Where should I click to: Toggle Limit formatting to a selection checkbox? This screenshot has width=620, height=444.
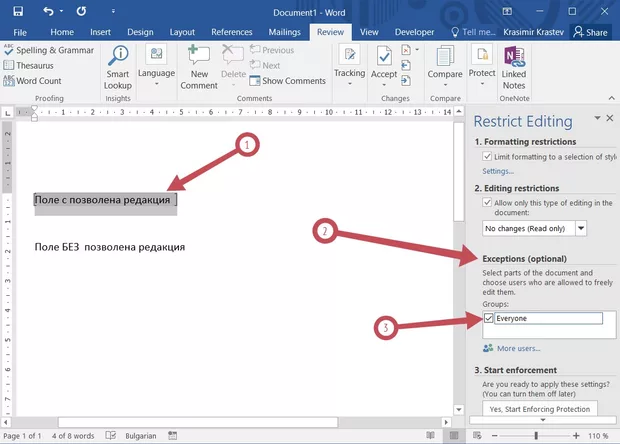[487, 156]
